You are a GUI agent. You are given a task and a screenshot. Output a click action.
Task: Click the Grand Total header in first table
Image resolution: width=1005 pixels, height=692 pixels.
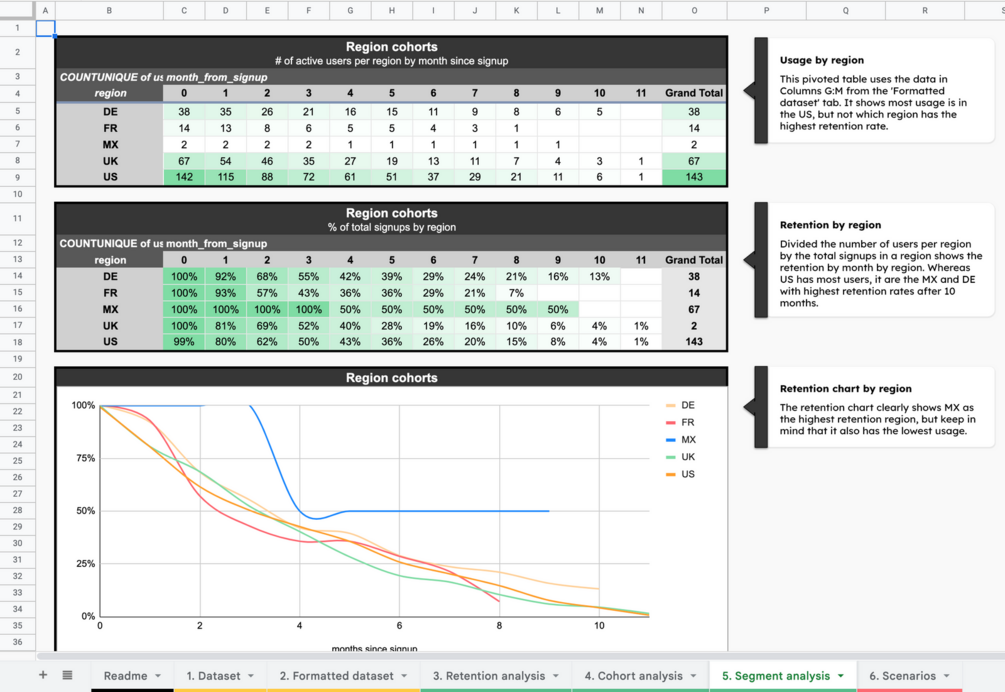coord(694,93)
